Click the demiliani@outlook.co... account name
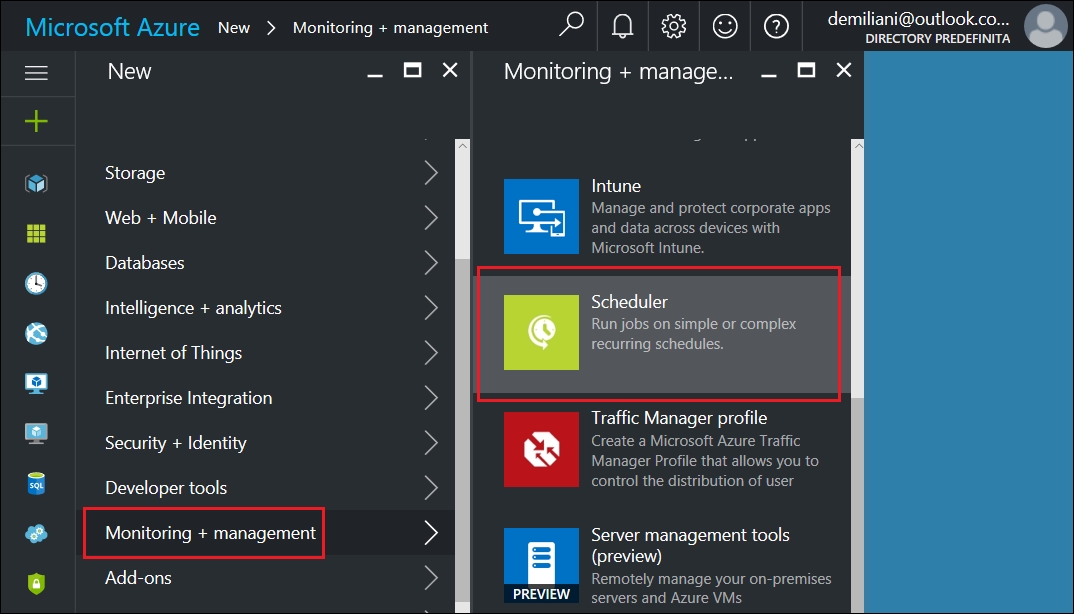Image resolution: width=1074 pixels, height=614 pixels. pos(919,19)
